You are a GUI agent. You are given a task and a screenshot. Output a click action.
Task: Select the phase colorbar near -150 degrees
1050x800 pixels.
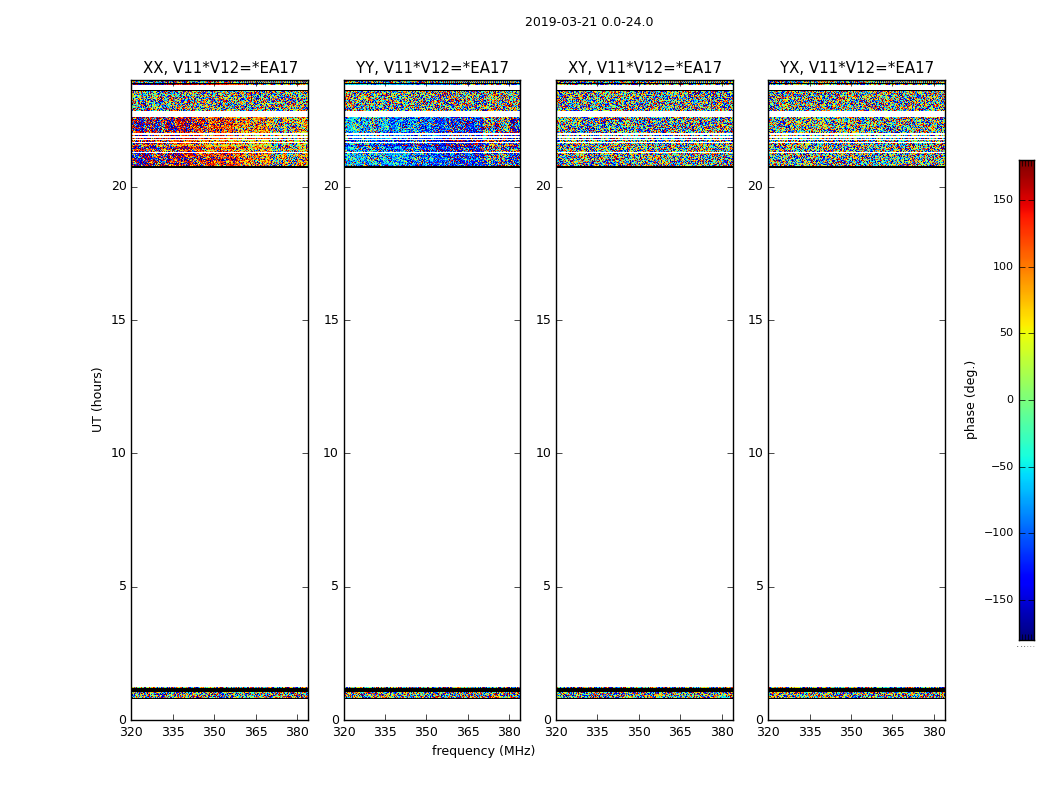(x=1027, y=599)
